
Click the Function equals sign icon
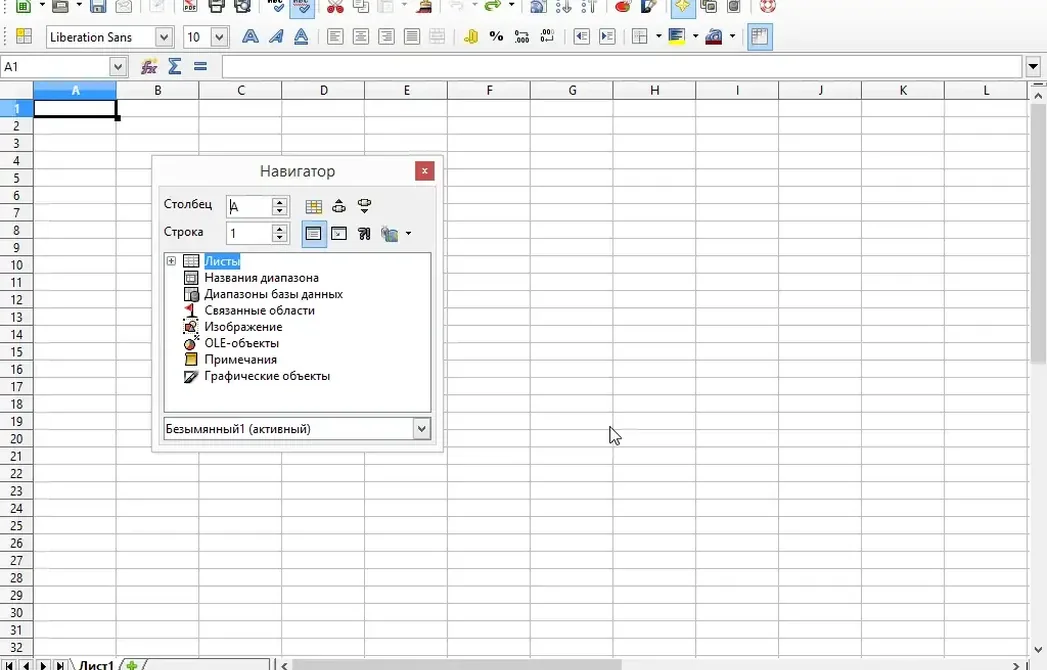pyautogui.click(x=200, y=66)
